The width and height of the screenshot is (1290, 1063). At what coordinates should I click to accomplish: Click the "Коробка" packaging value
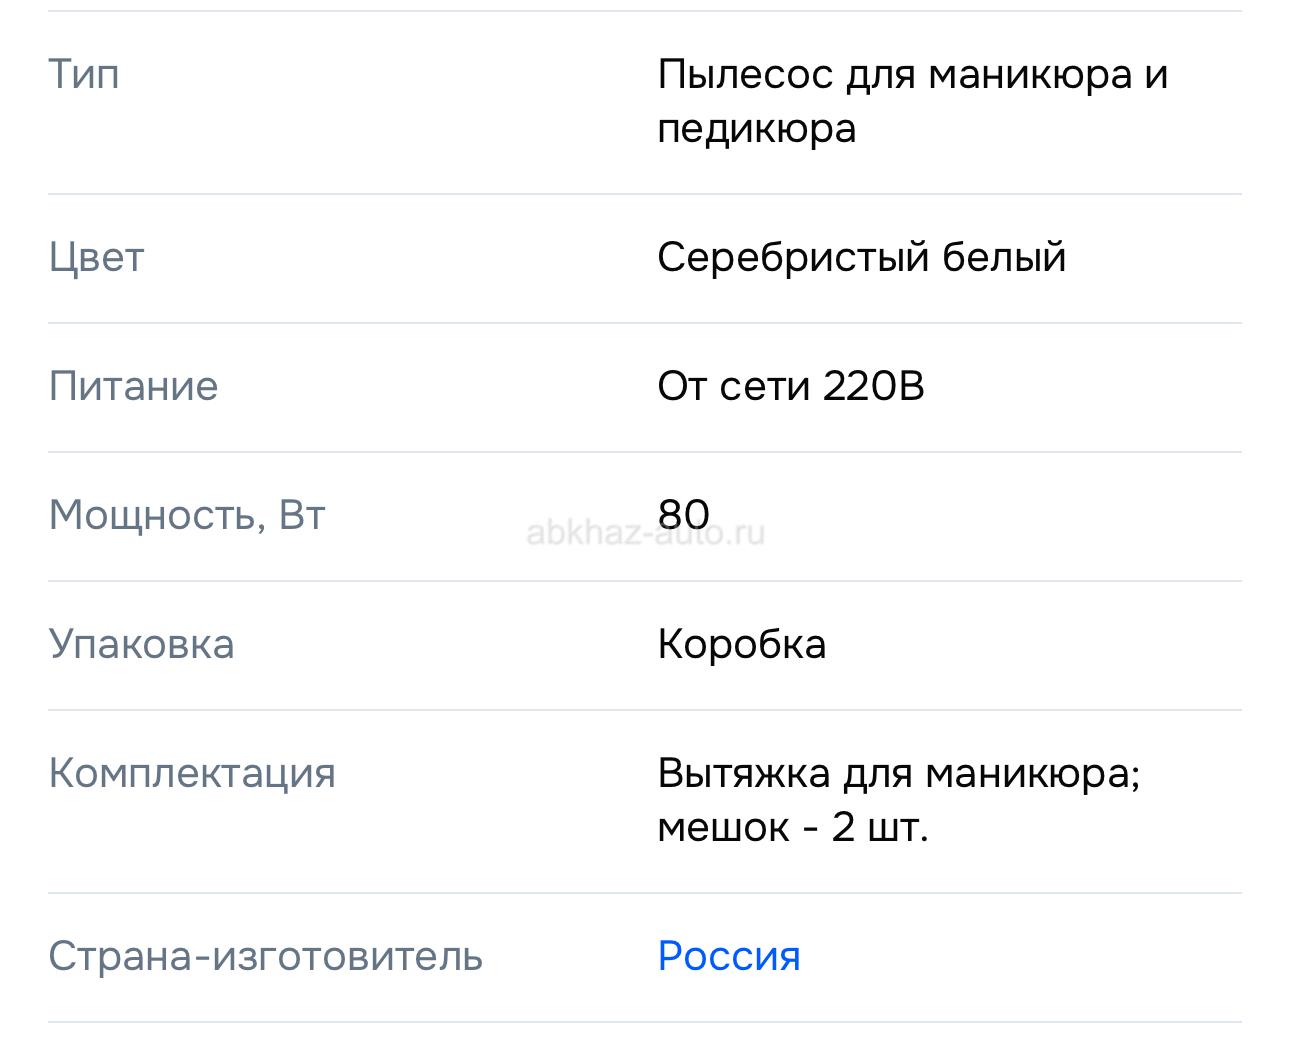[x=741, y=644]
